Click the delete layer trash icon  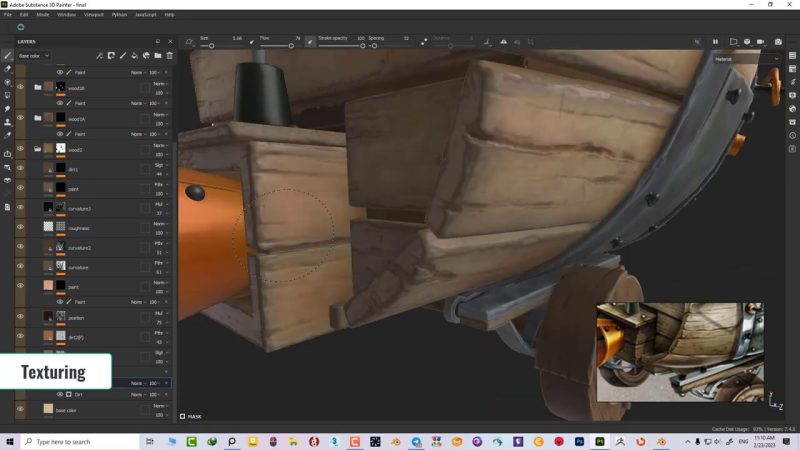tap(170, 56)
